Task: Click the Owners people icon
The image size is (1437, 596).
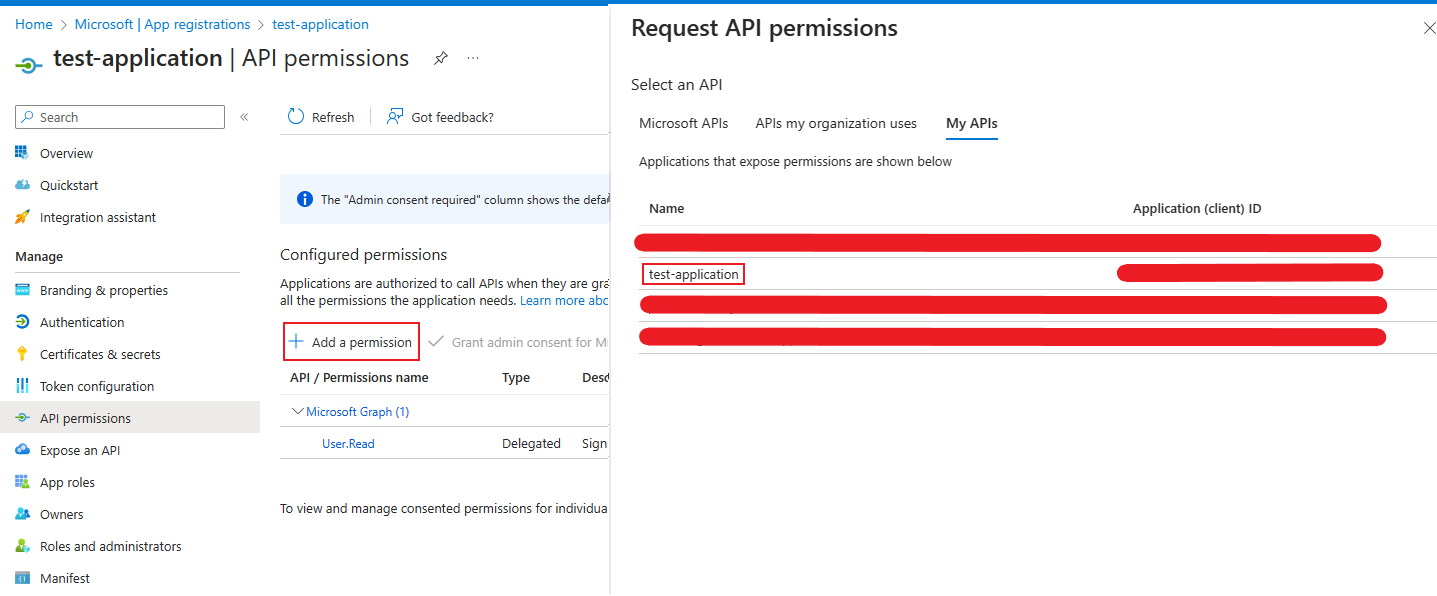Action: [22, 514]
